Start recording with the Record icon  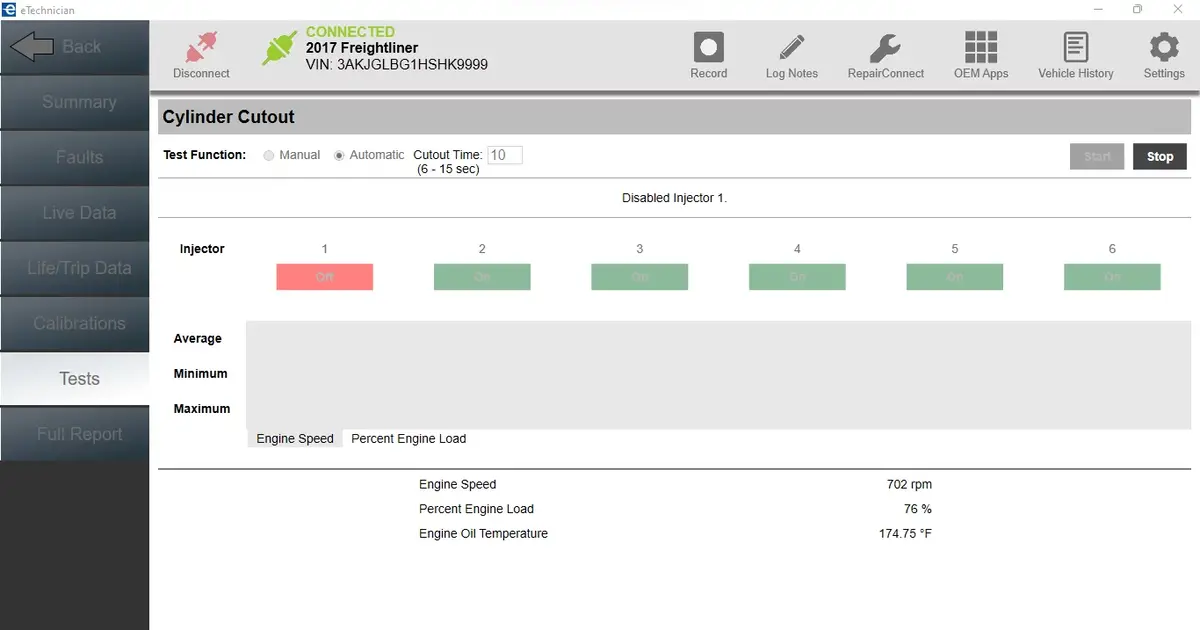708,47
